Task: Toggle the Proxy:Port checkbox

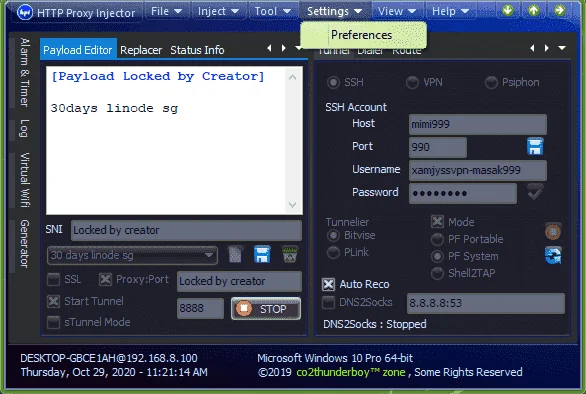Action: [105, 279]
